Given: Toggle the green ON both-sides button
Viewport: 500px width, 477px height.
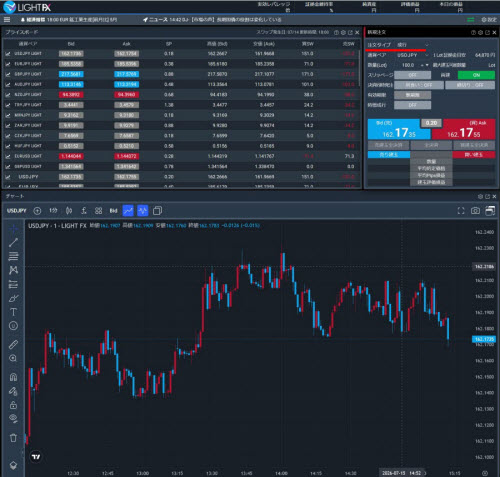Looking at the screenshot, I should tap(476, 75).
